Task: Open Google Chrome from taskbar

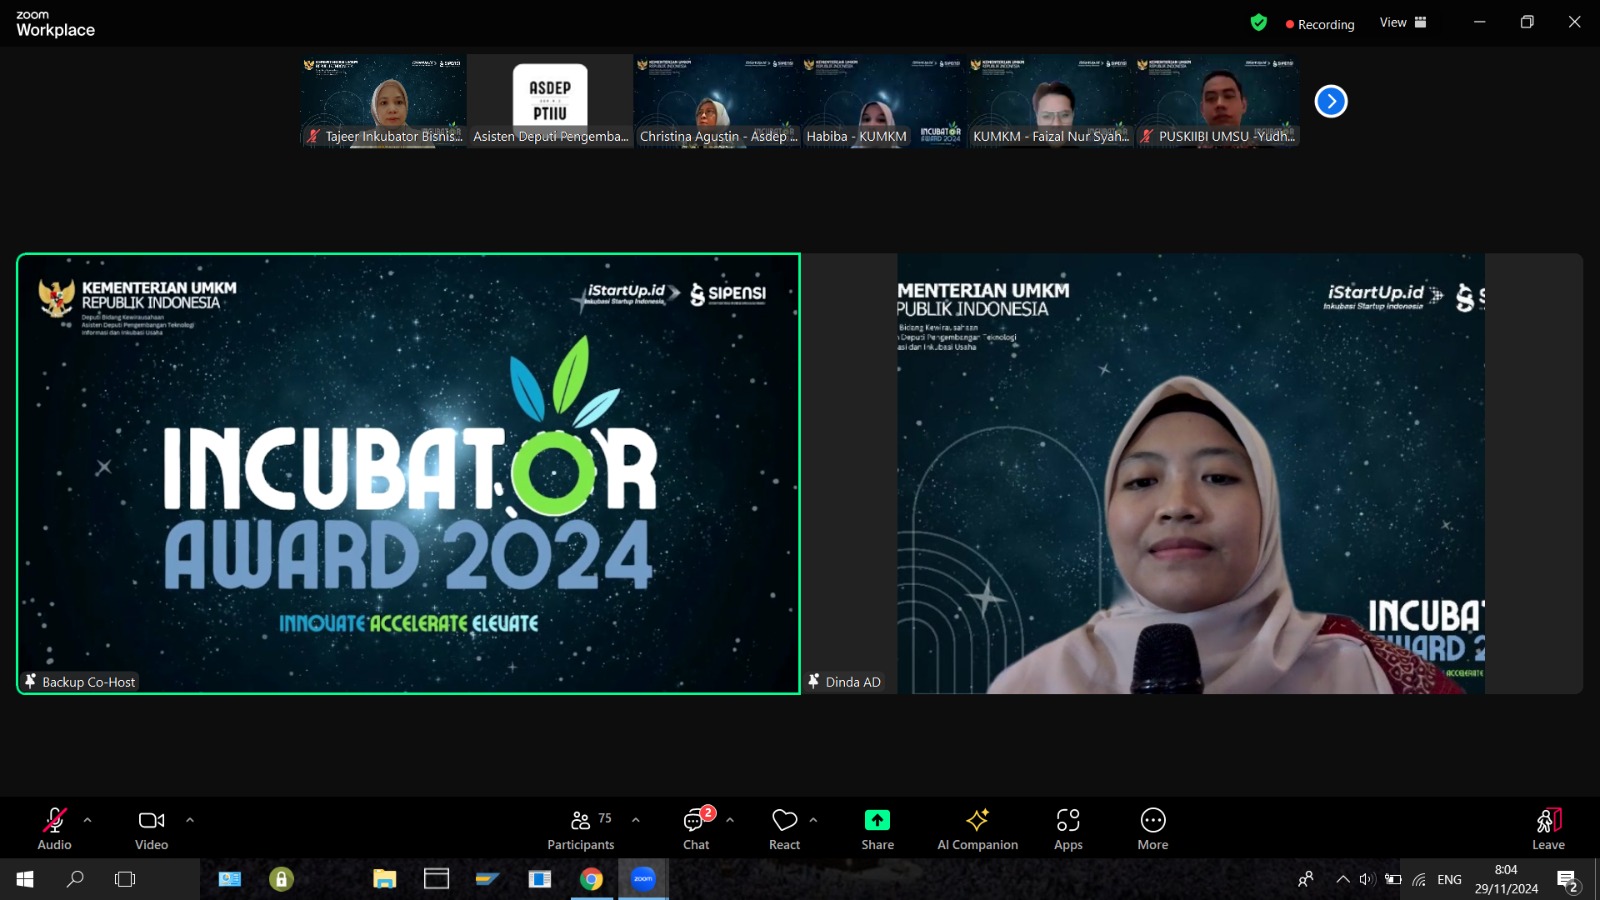Action: pyautogui.click(x=592, y=879)
